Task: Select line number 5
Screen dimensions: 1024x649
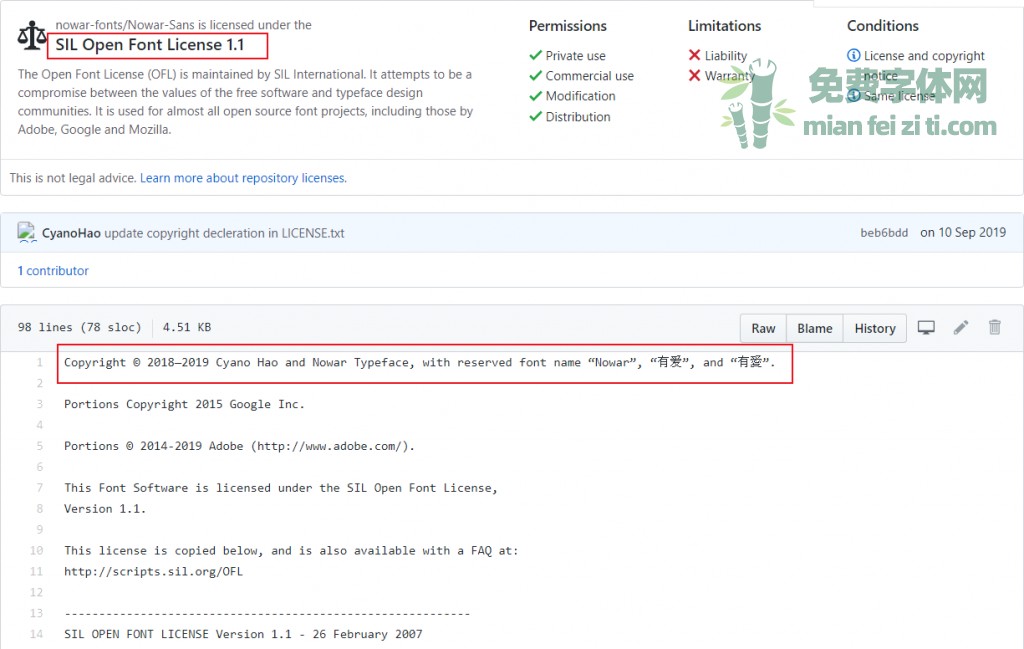Action: point(39,446)
